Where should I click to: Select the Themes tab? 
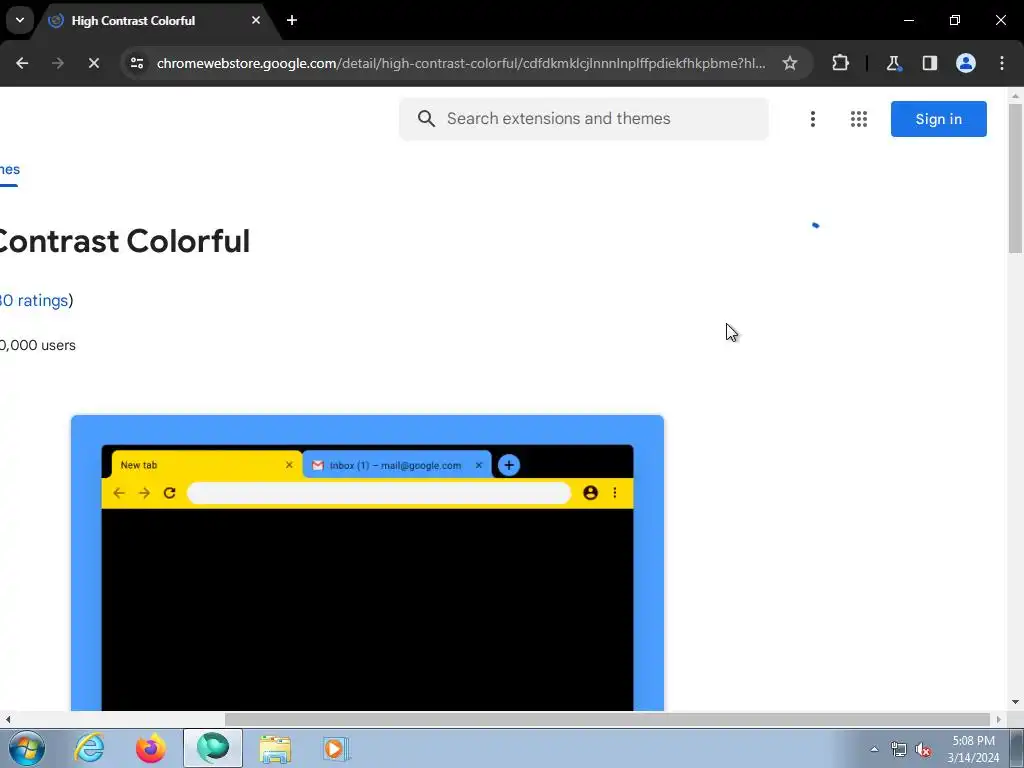point(9,170)
